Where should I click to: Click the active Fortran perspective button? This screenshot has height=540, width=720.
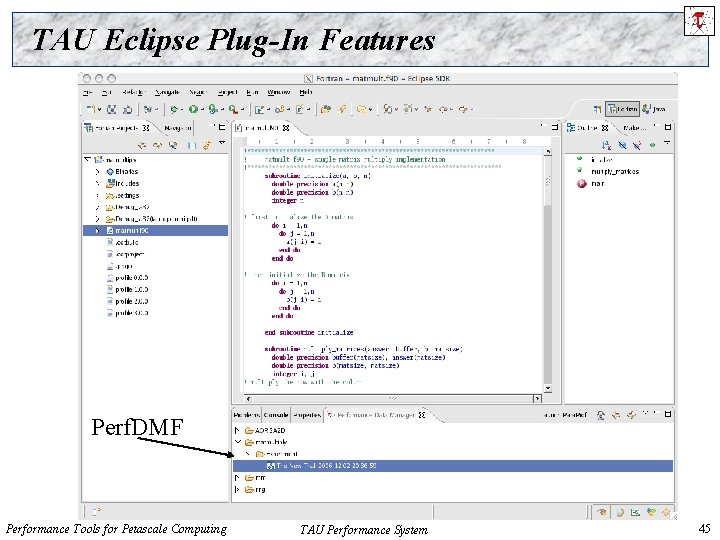(622, 109)
